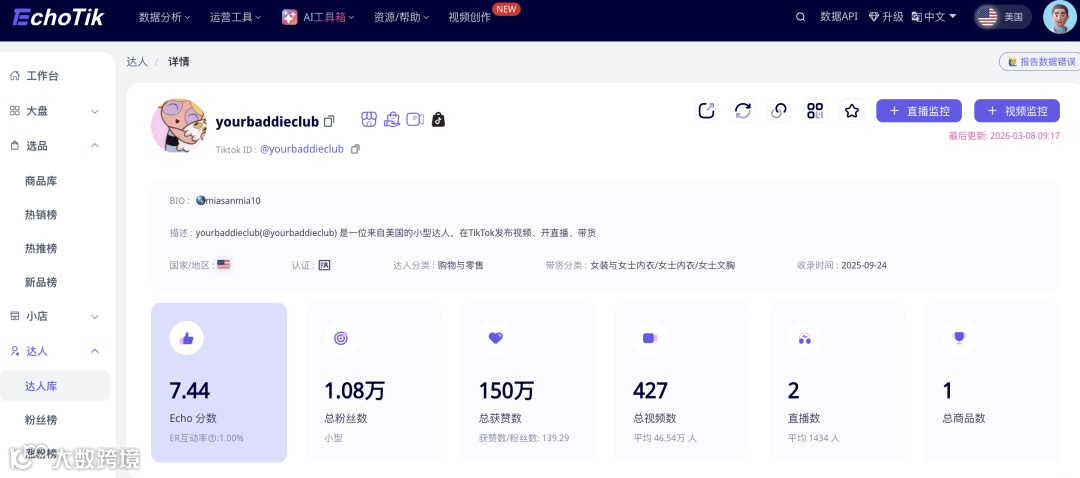
Task: Click the headset icon on livestream card
Action: [x=804, y=338]
